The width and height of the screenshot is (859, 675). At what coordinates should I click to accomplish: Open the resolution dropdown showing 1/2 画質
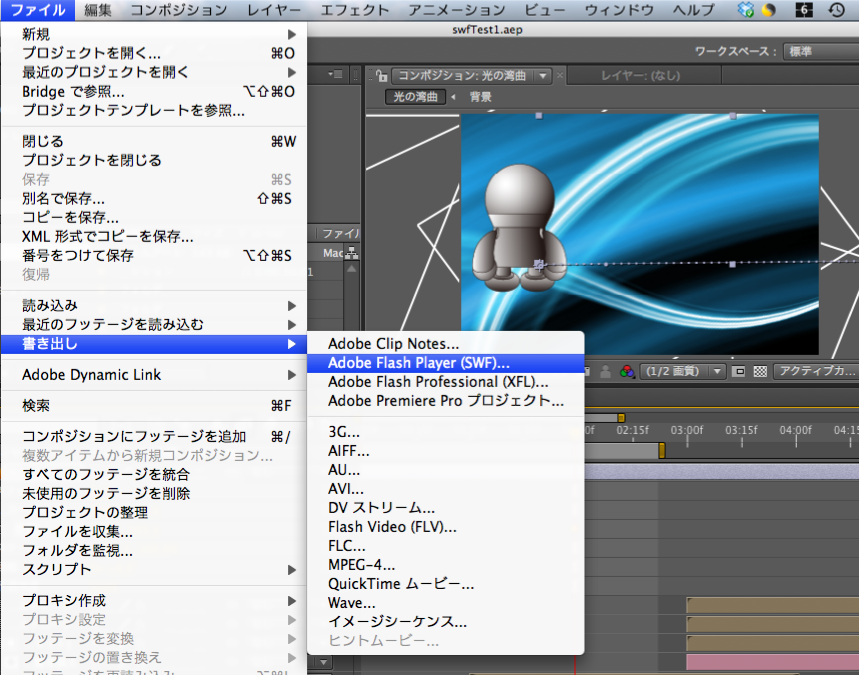coord(683,371)
